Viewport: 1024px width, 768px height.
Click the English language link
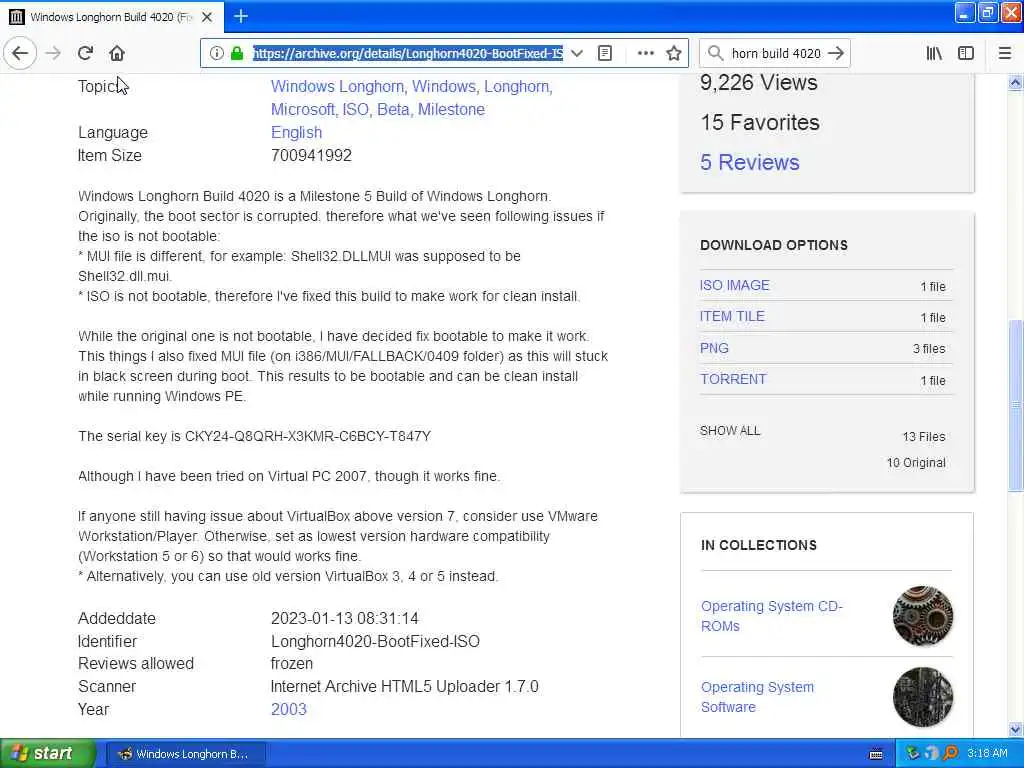coord(296,133)
